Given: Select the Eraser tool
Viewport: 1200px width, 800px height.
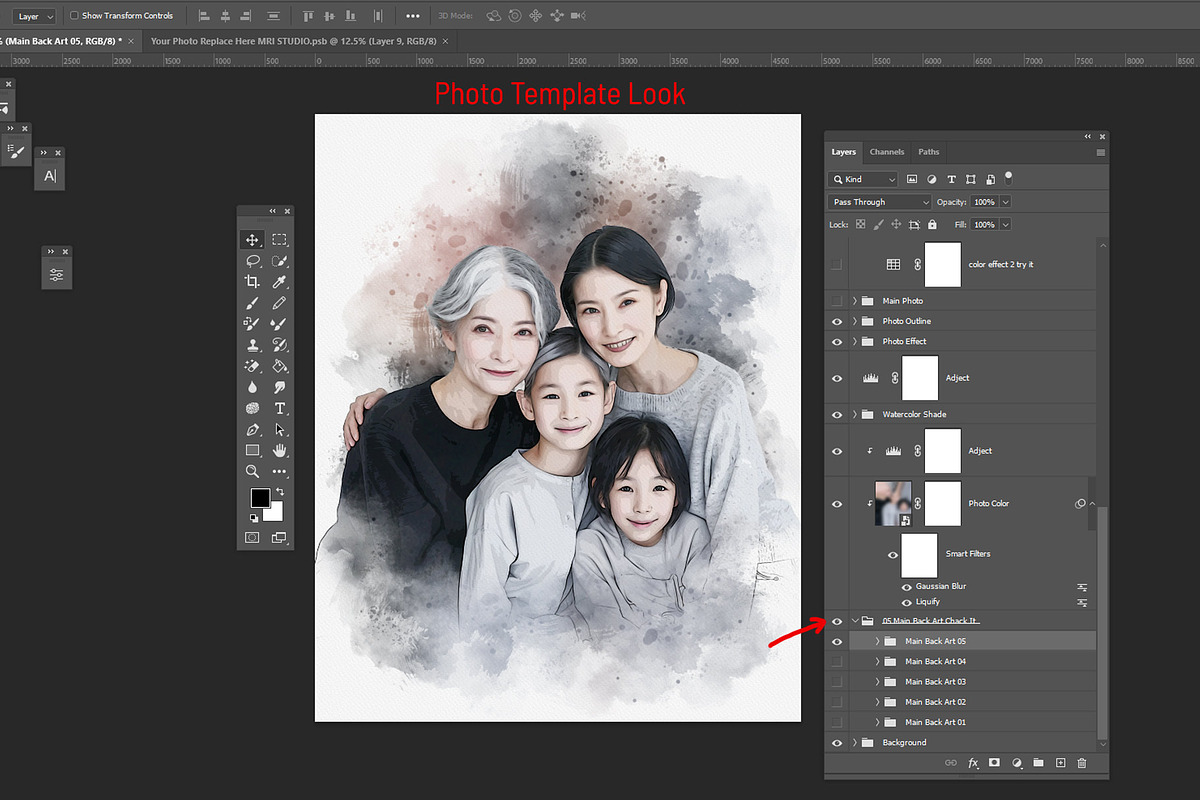Looking at the screenshot, I should point(252,366).
